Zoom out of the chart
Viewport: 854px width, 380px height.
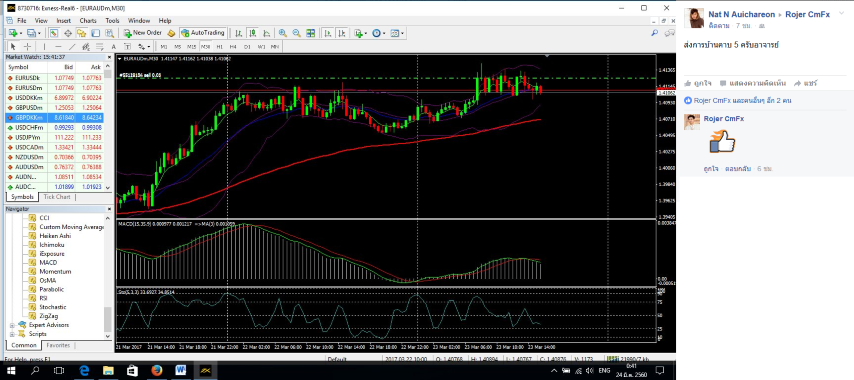click(x=296, y=33)
